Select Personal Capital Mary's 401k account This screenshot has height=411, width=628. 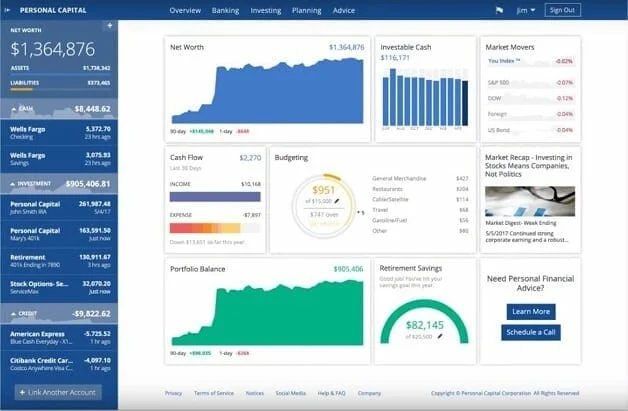[59, 234]
